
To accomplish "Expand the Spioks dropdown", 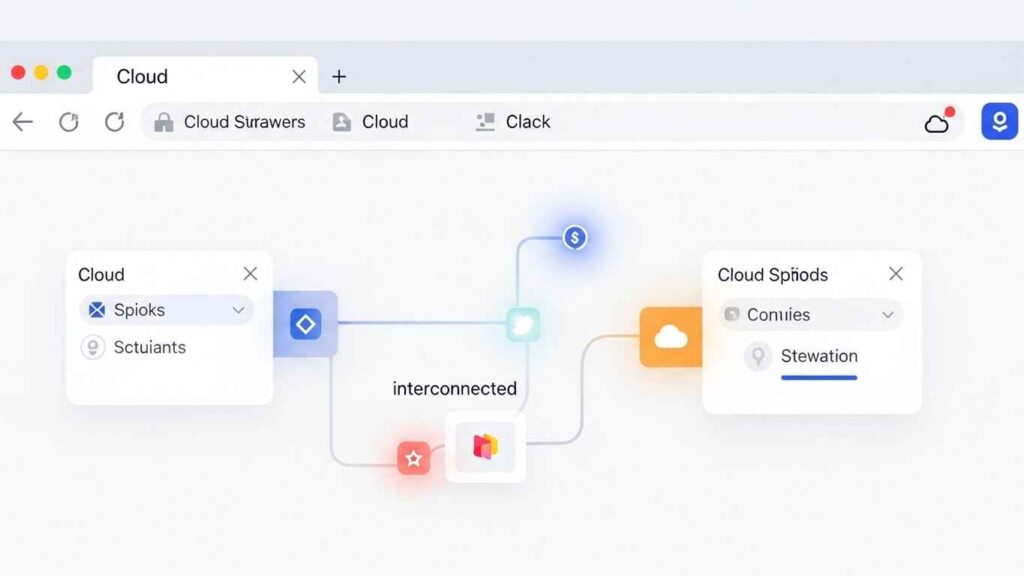I will [x=238, y=310].
